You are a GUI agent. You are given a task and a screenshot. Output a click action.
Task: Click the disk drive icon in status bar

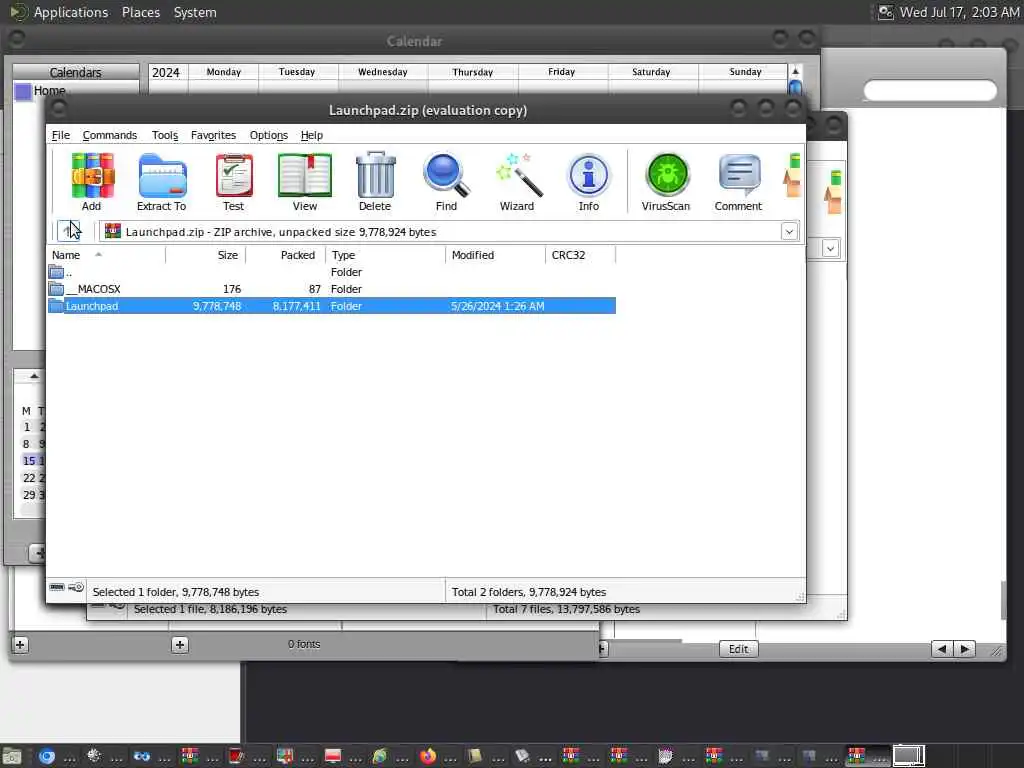[57, 587]
